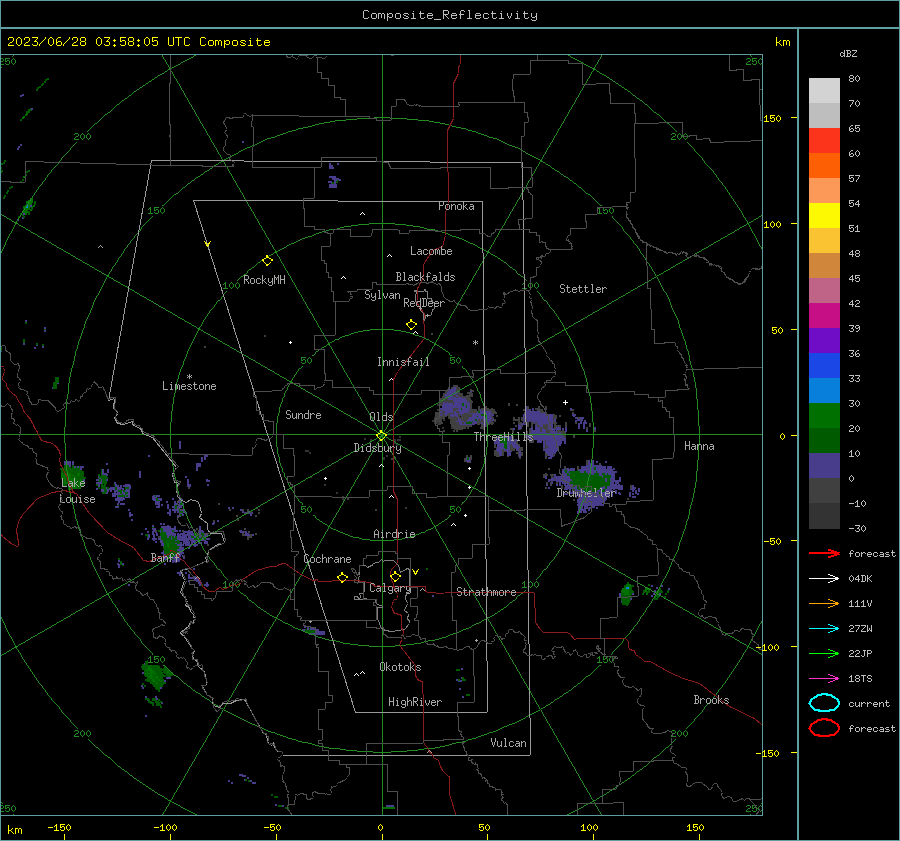This screenshot has height=841, width=900.
Task: Click the Strathmore city label
Action: pos(486,592)
